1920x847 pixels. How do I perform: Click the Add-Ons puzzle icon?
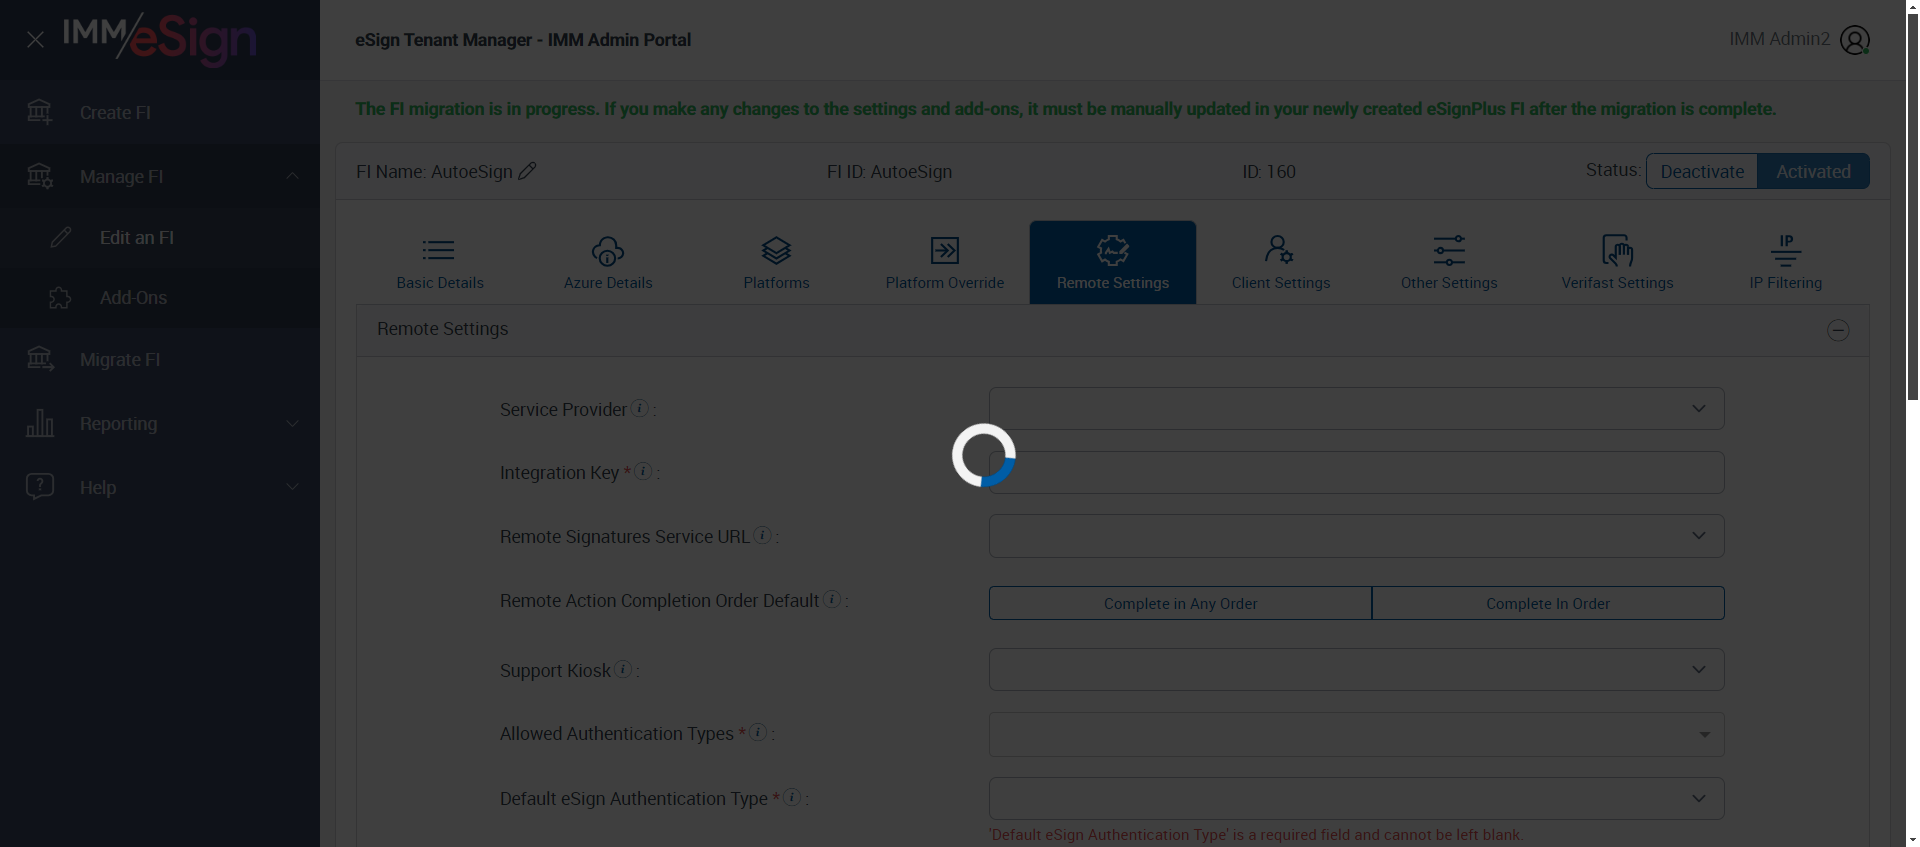pos(60,297)
